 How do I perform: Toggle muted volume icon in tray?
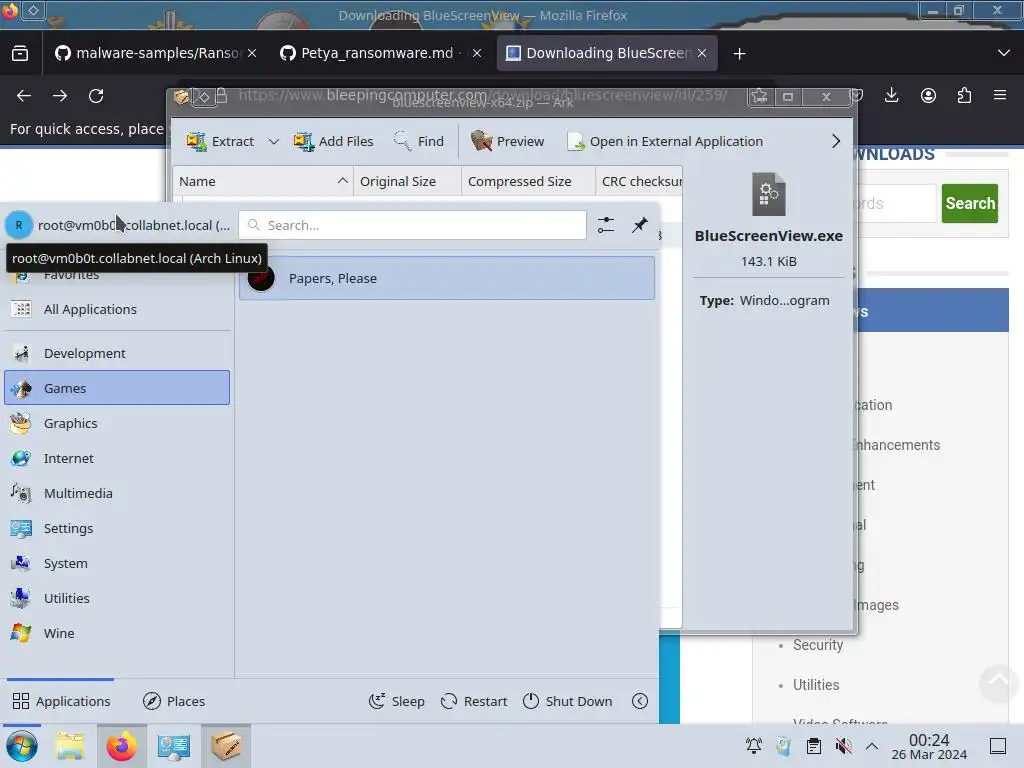843,746
